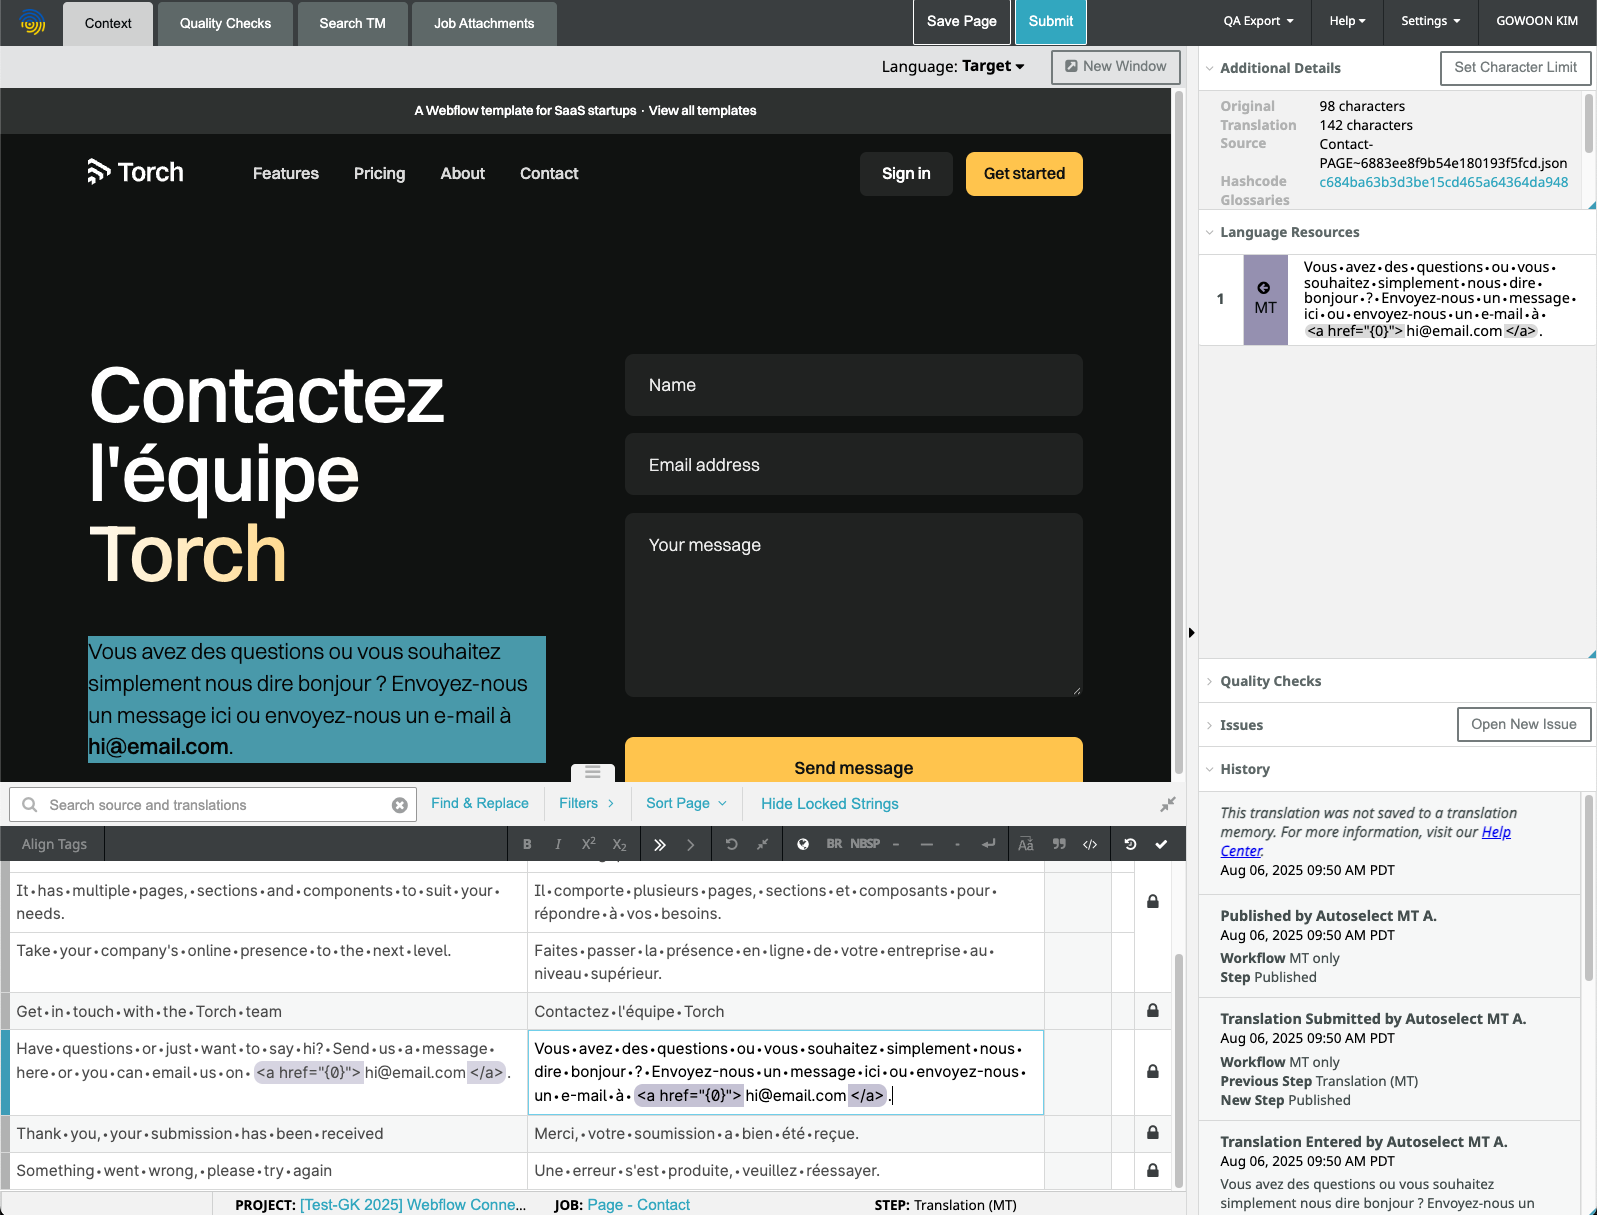Click the lock icon on the Une erreur row
This screenshot has width=1597, height=1215.
[x=1153, y=1170]
